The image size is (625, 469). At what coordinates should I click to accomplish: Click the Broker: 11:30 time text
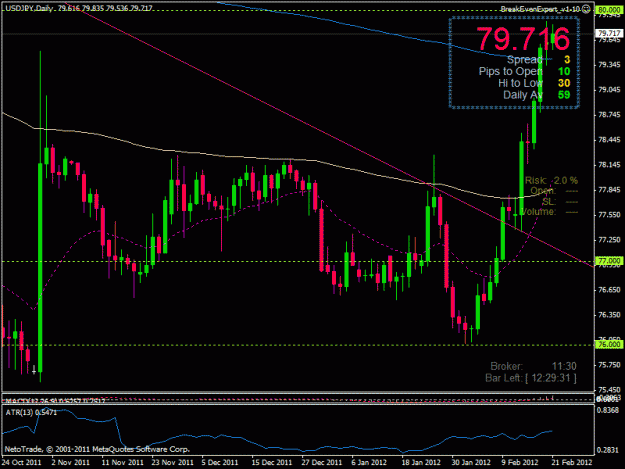[533, 366]
